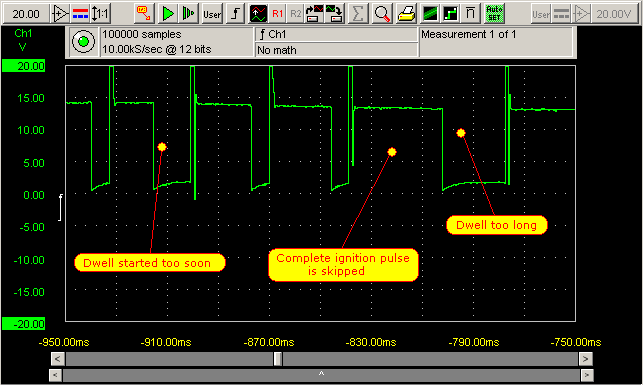Select the 1:1 vertical scale icon
Viewport: 643px width, 385px height.
click(100, 14)
